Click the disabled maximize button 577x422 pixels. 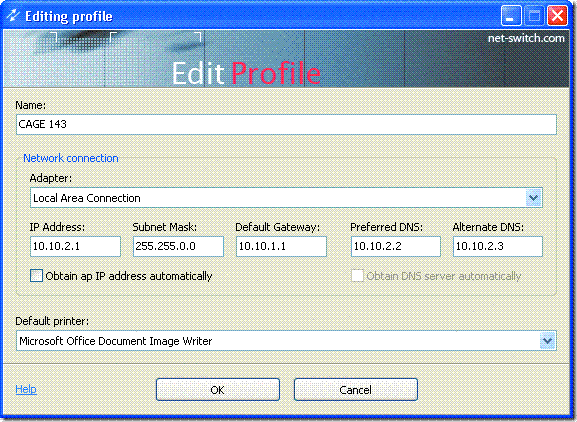coord(534,16)
